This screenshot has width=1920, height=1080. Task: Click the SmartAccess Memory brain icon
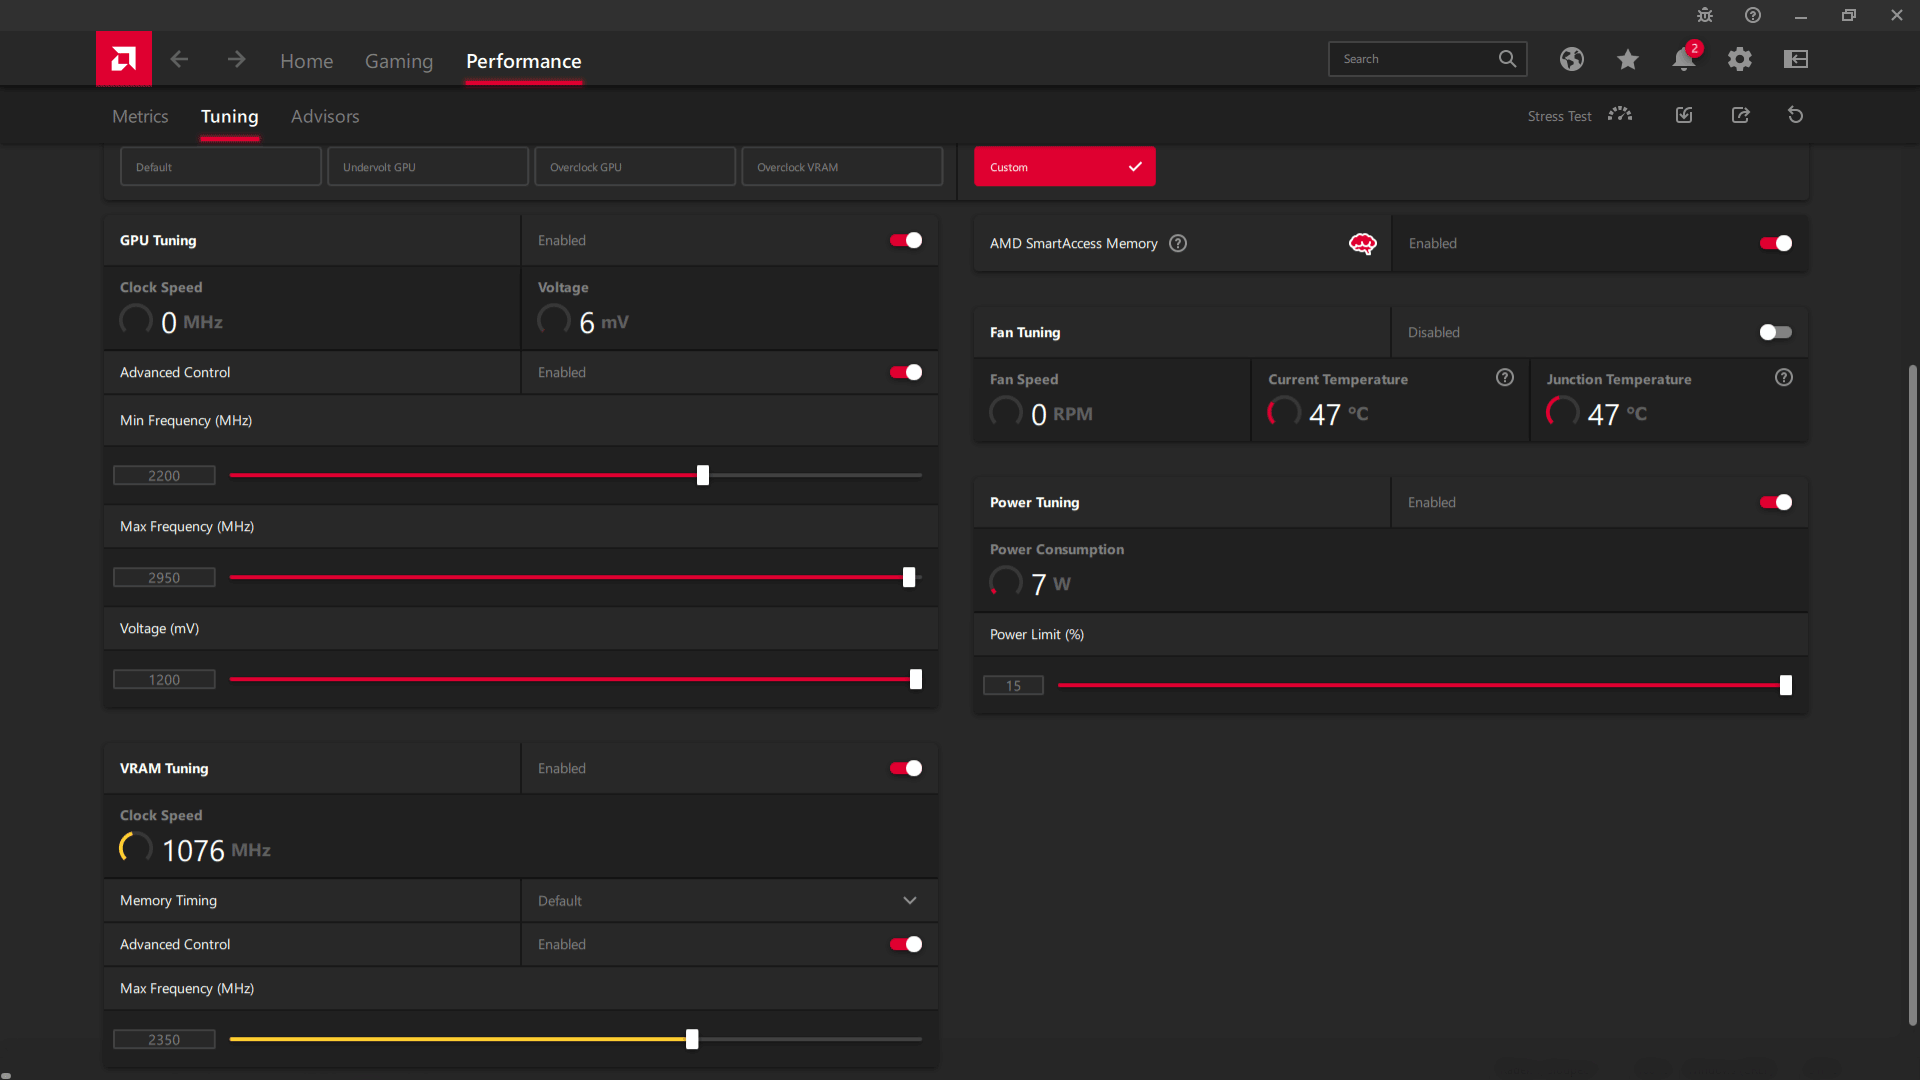coord(1363,243)
